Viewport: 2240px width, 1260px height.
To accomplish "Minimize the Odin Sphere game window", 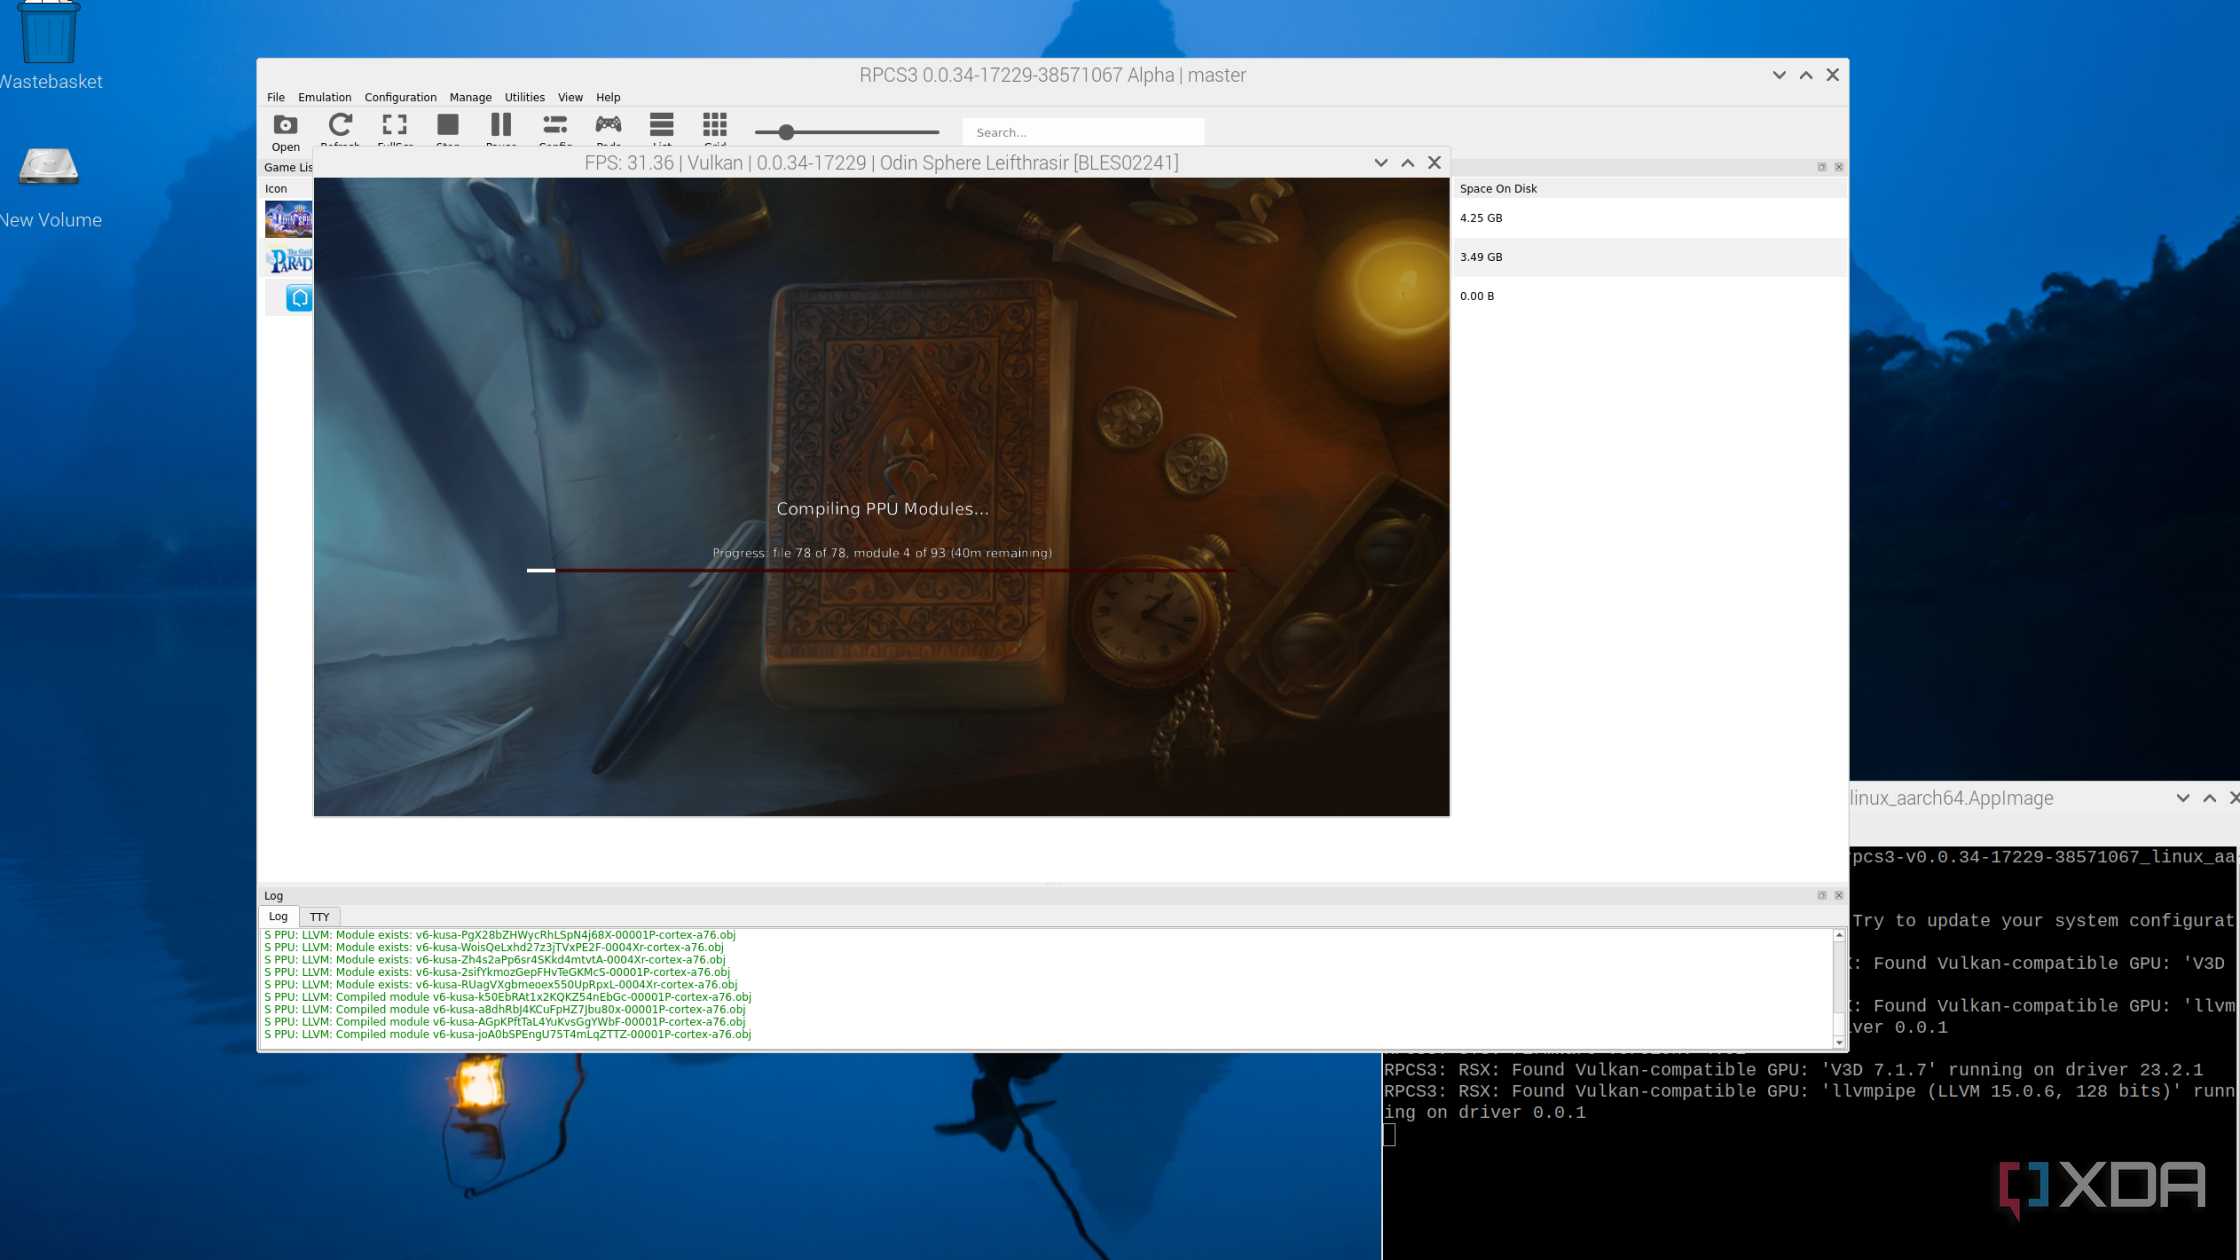I will [x=1380, y=163].
